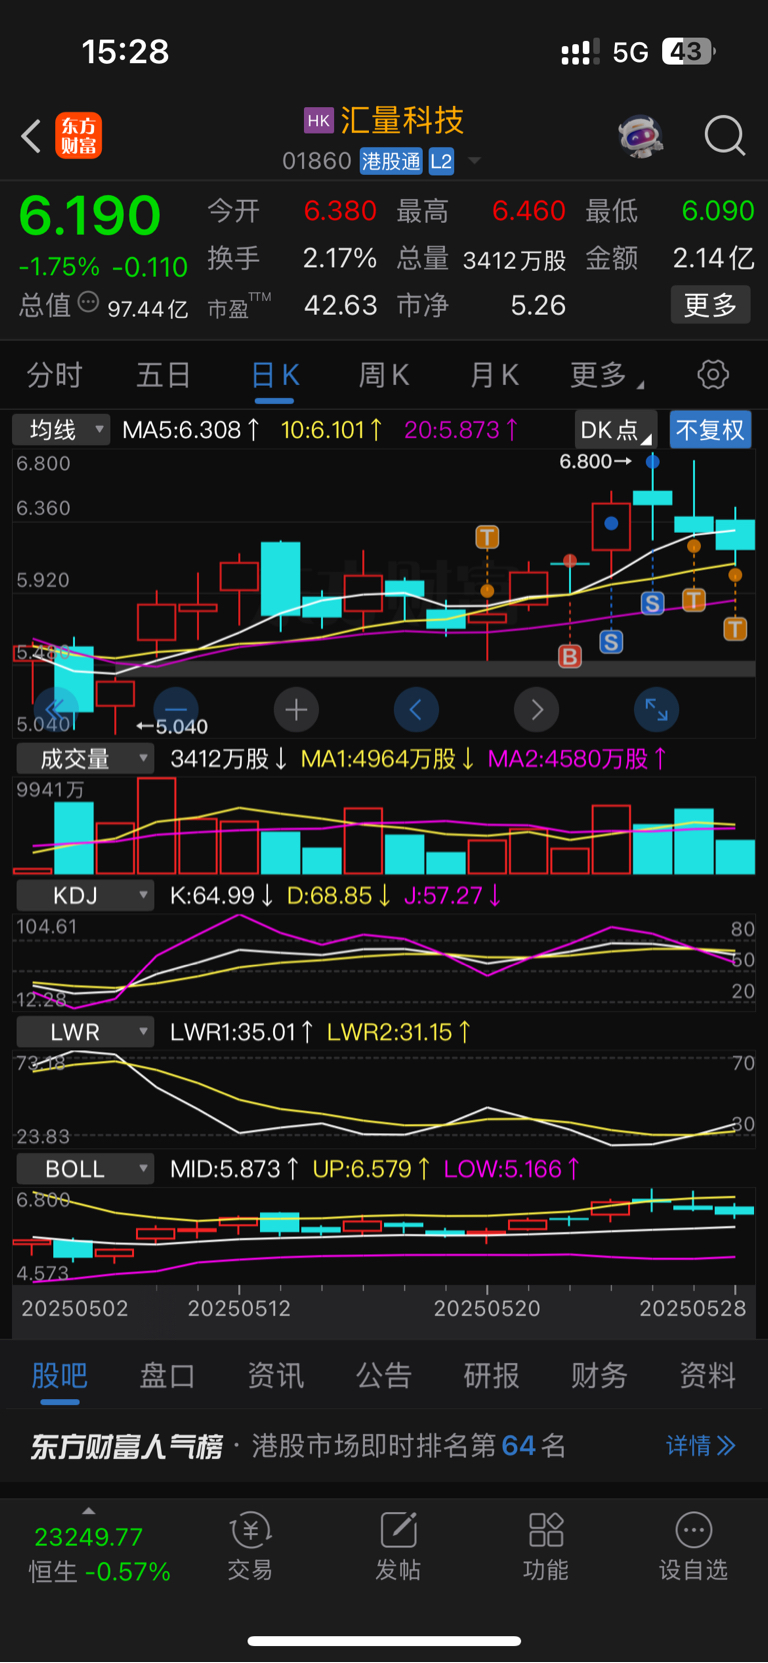Expand stock title dropdown arrow
This screenshot has width=768, height=1663.
(474, 161)
